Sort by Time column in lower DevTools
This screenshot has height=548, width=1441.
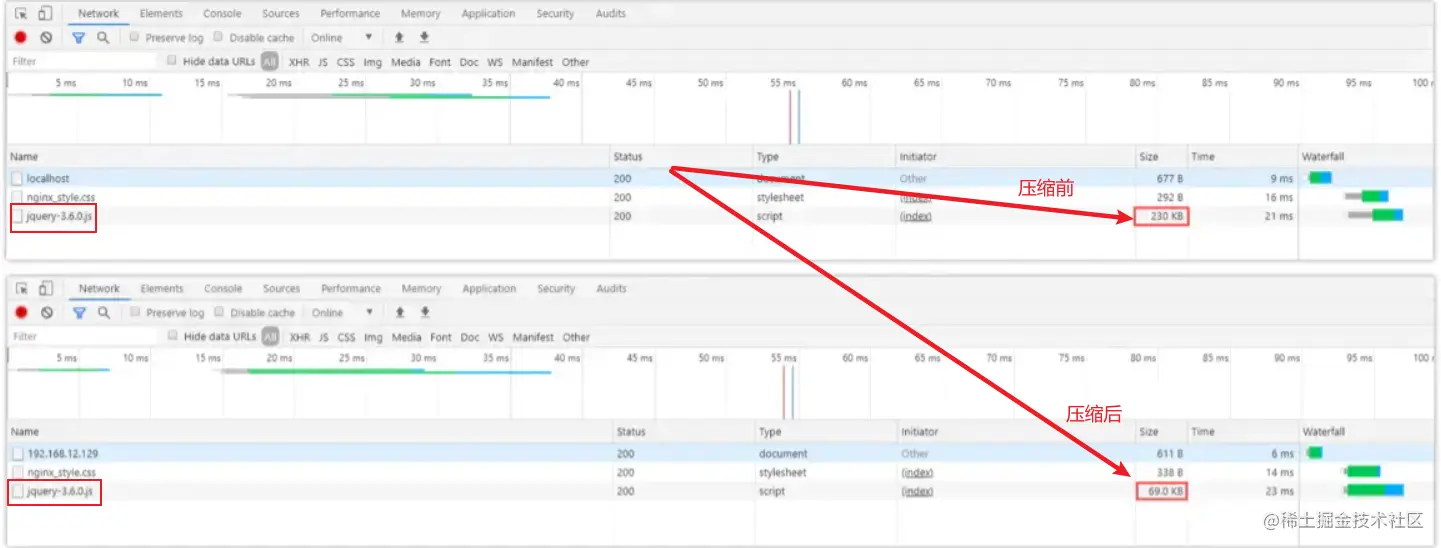(x=1242, y=432)
